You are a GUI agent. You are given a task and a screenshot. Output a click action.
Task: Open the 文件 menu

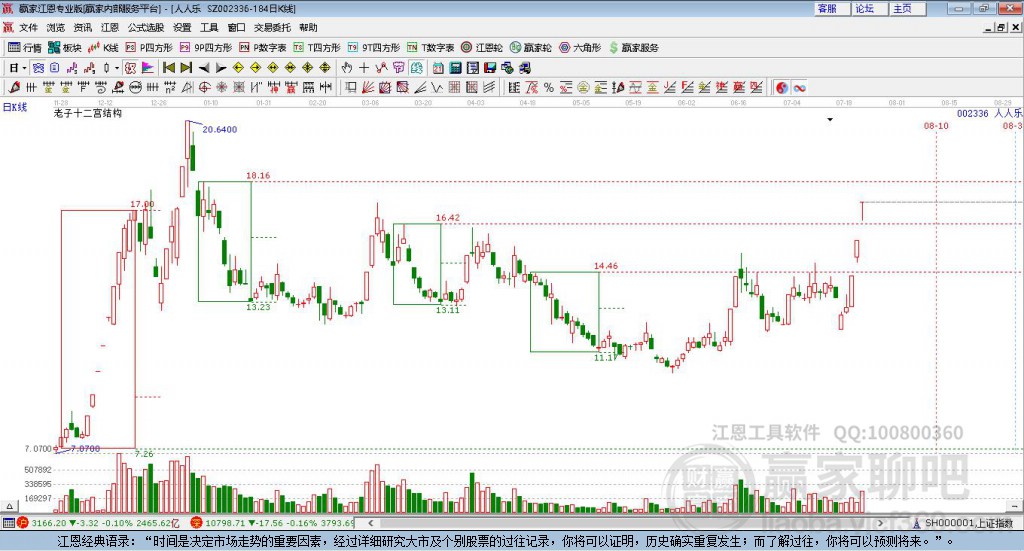click(28, 27)
